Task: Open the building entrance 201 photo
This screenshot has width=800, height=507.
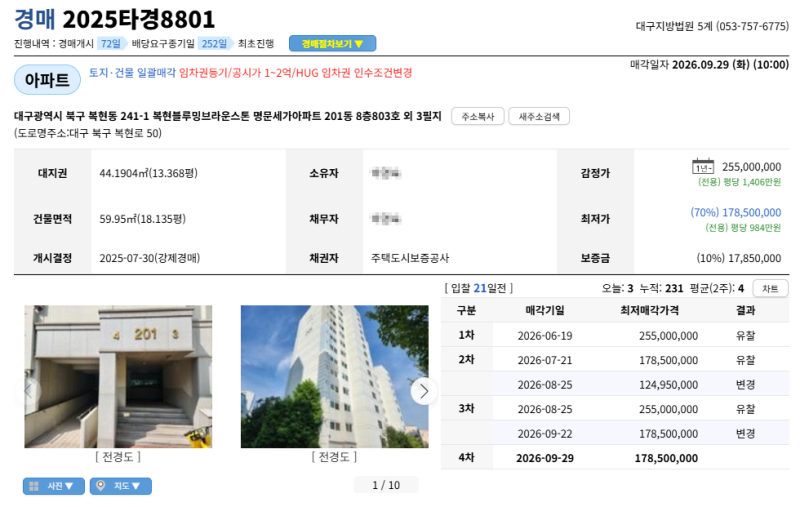Action: [118, 376]
